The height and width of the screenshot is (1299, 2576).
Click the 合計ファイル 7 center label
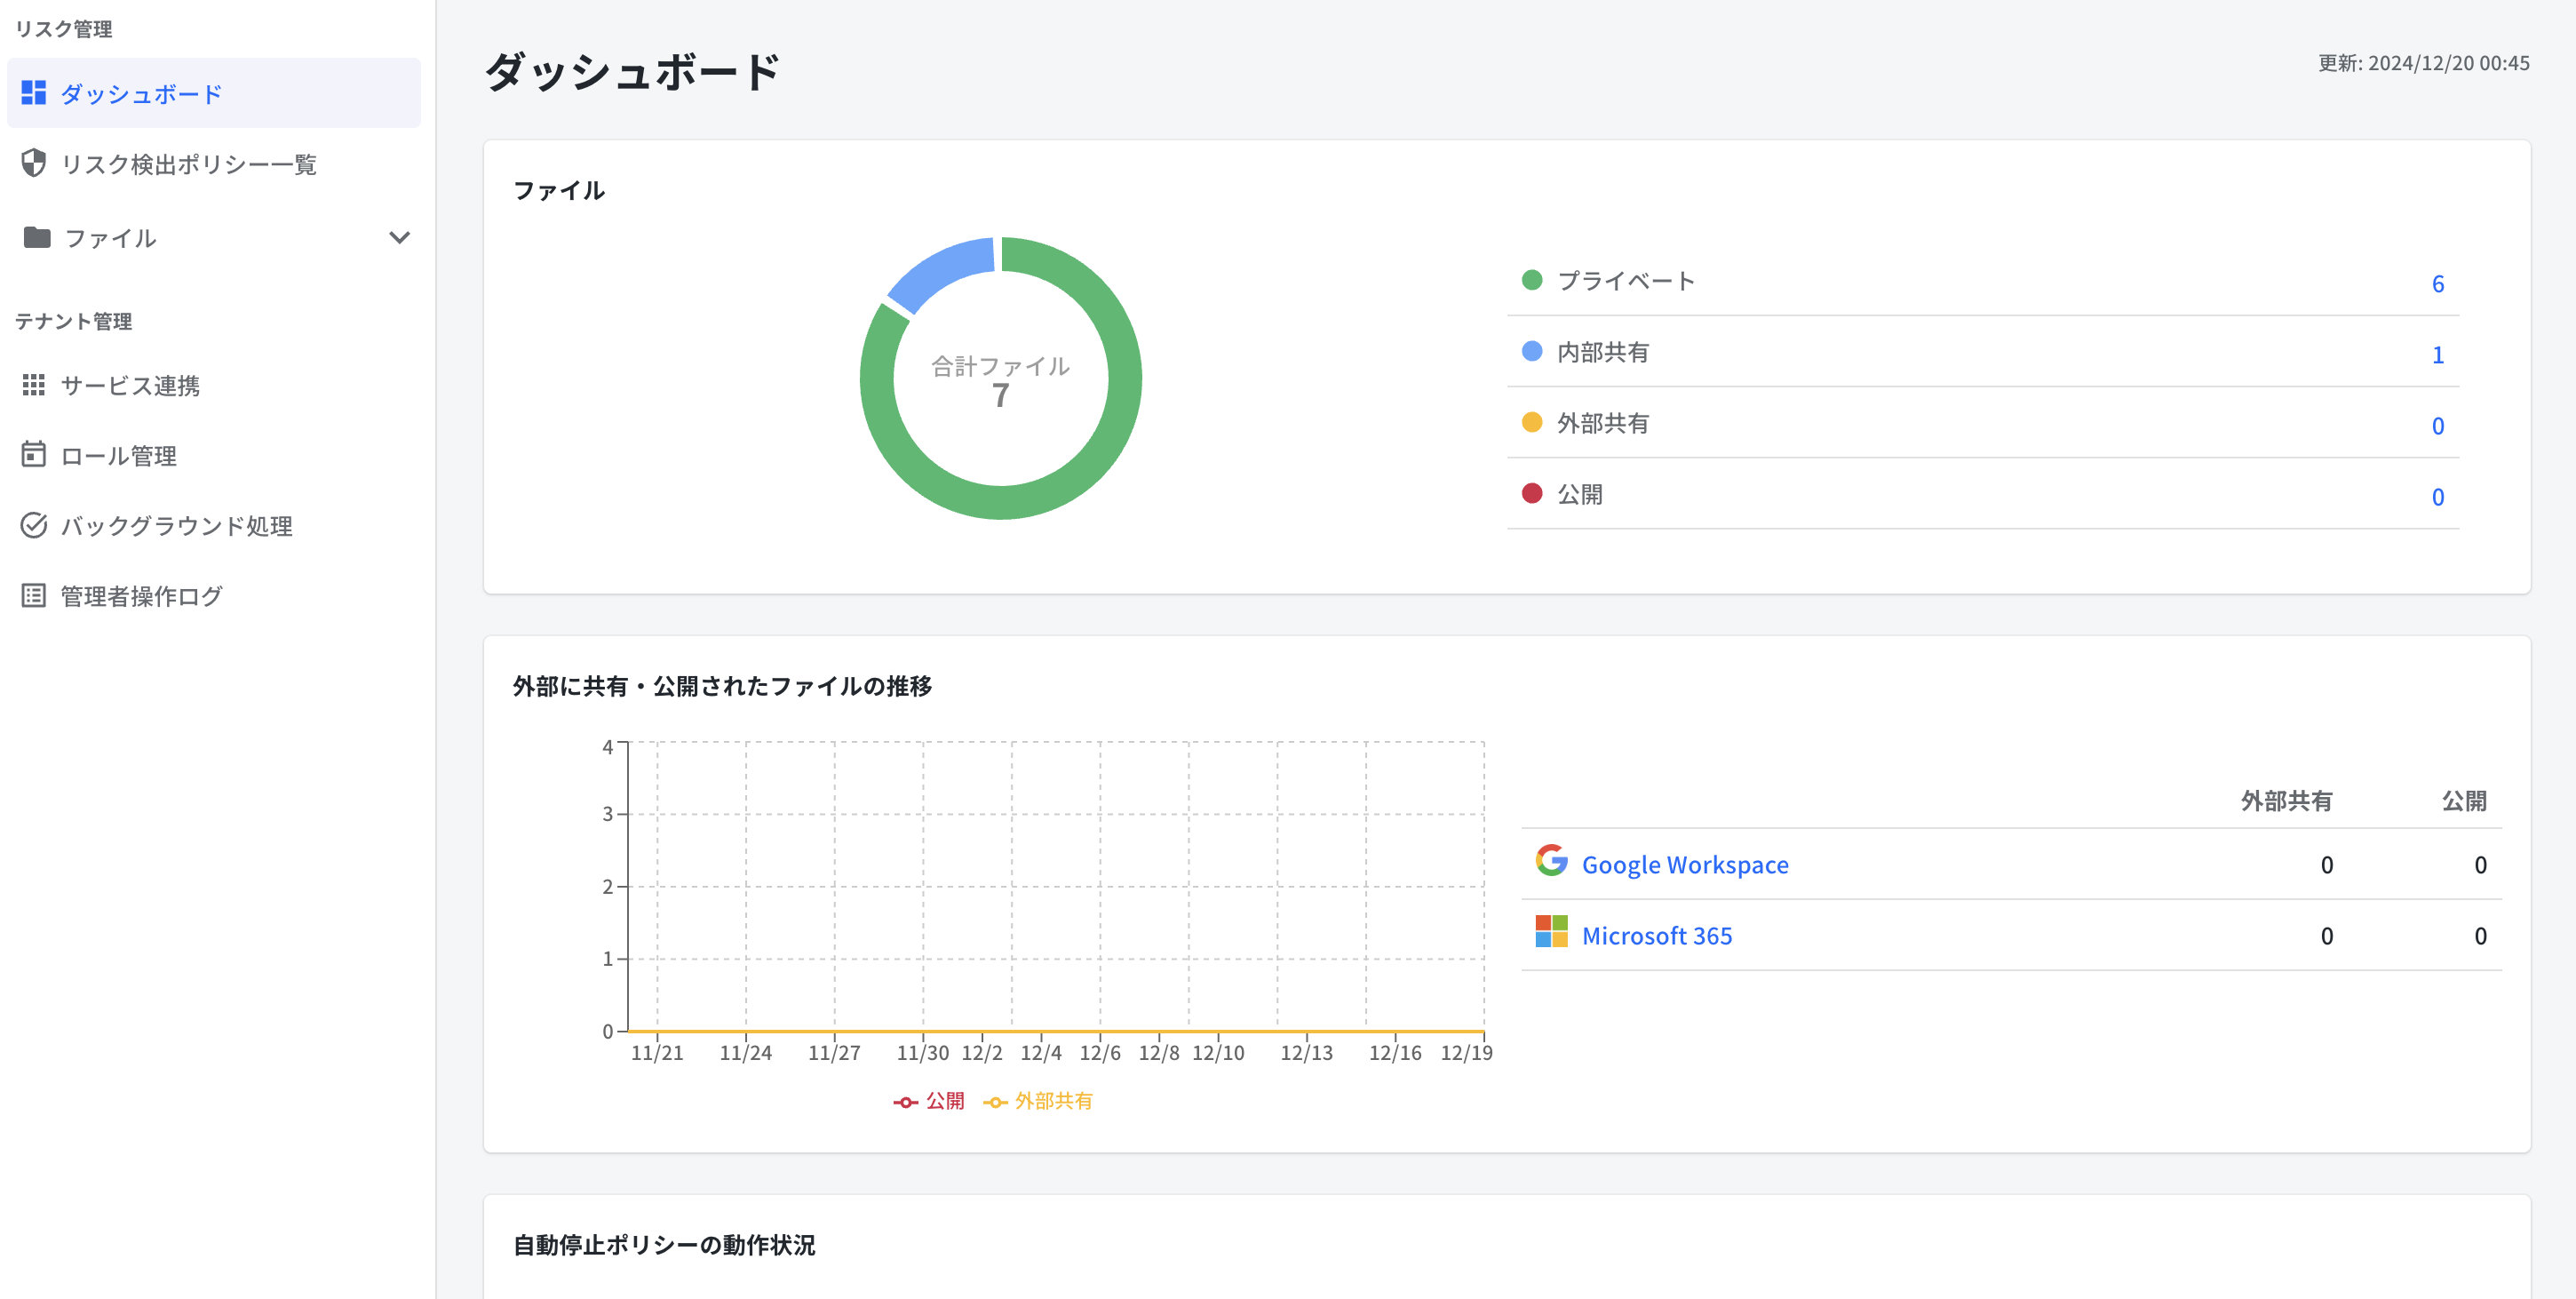tap(1000, 381)
